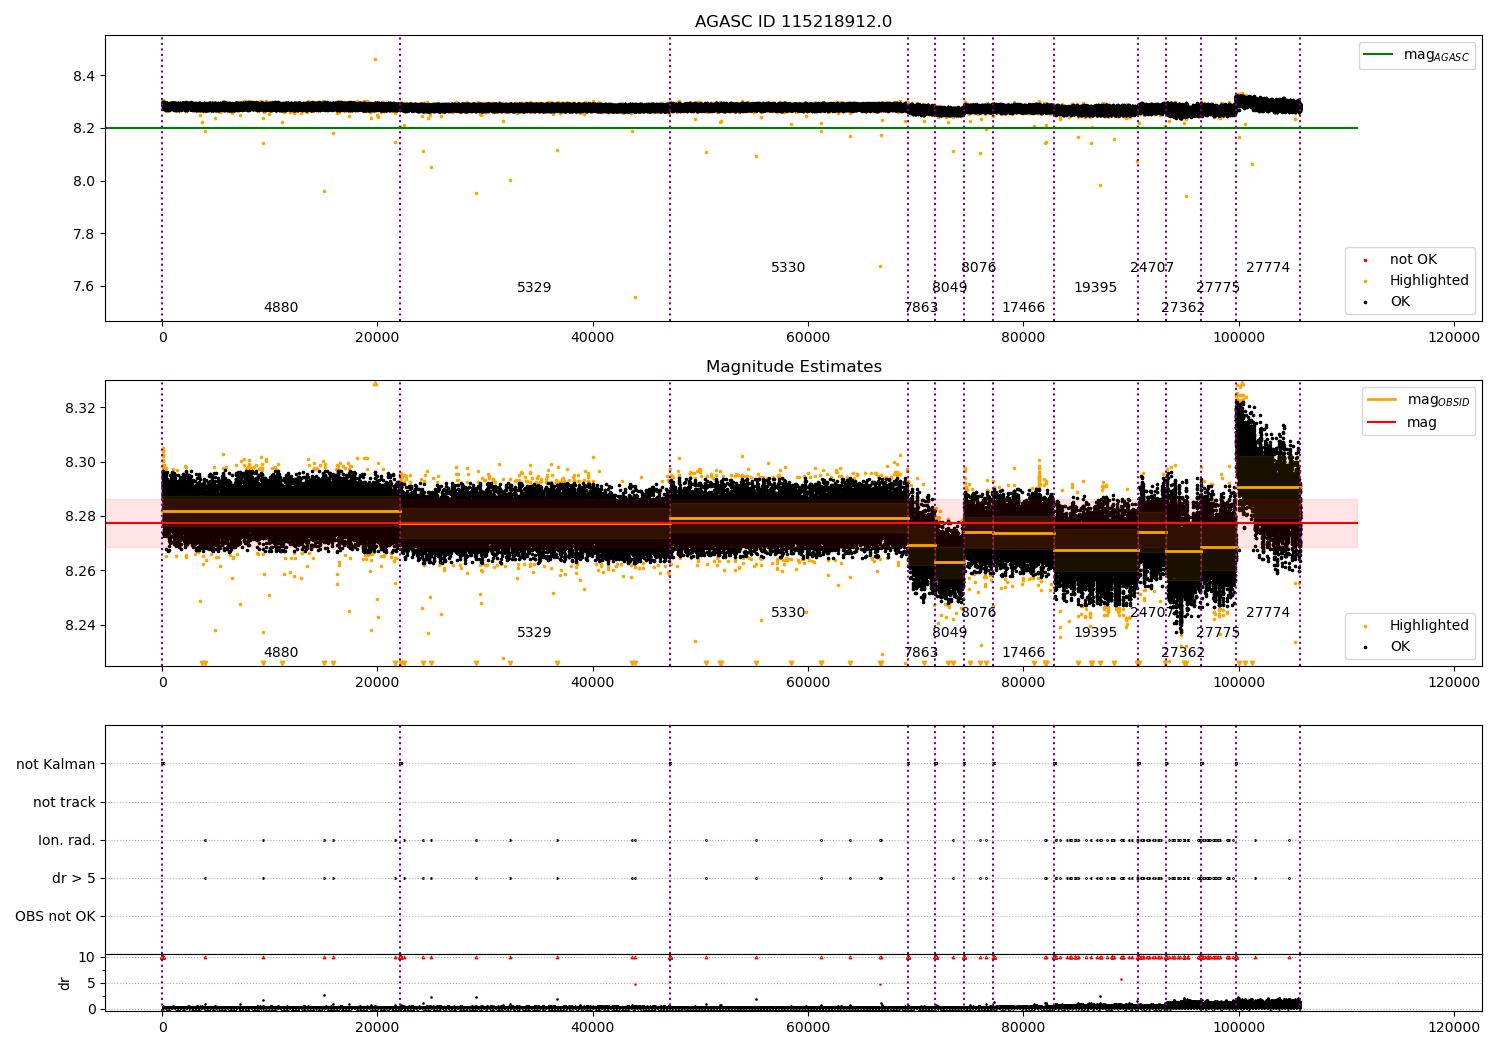The height and width of the screenshot is (1050, 1500).
Task: Click the 7.8 y-axis tick label
Action: pyautogui.click(x=84, y=234)
